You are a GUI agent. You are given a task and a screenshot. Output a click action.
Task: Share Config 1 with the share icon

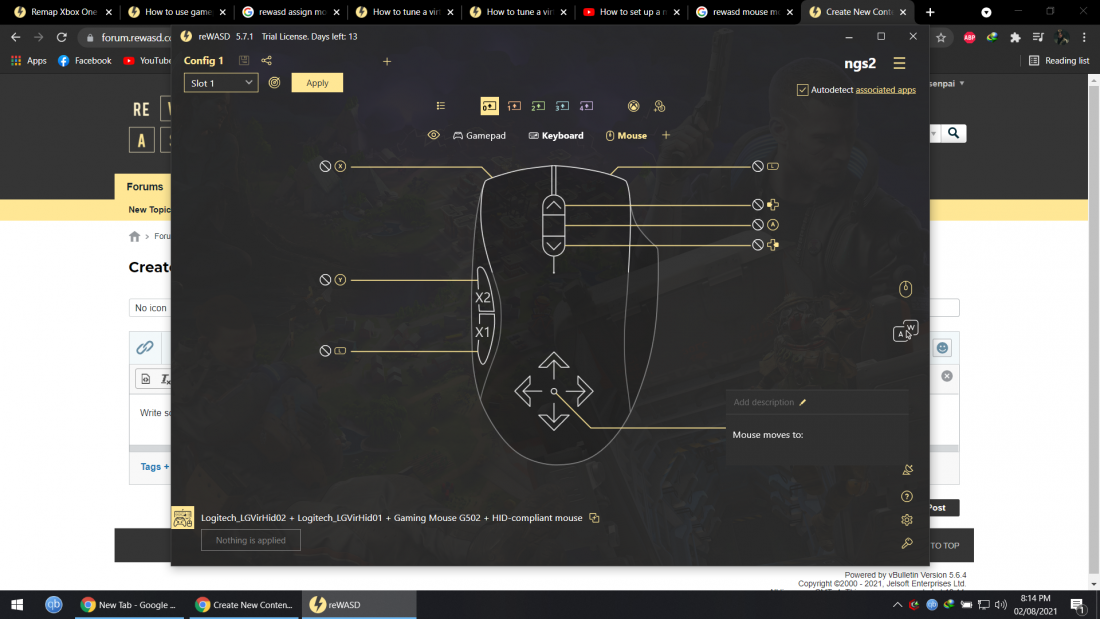point(267,60)
